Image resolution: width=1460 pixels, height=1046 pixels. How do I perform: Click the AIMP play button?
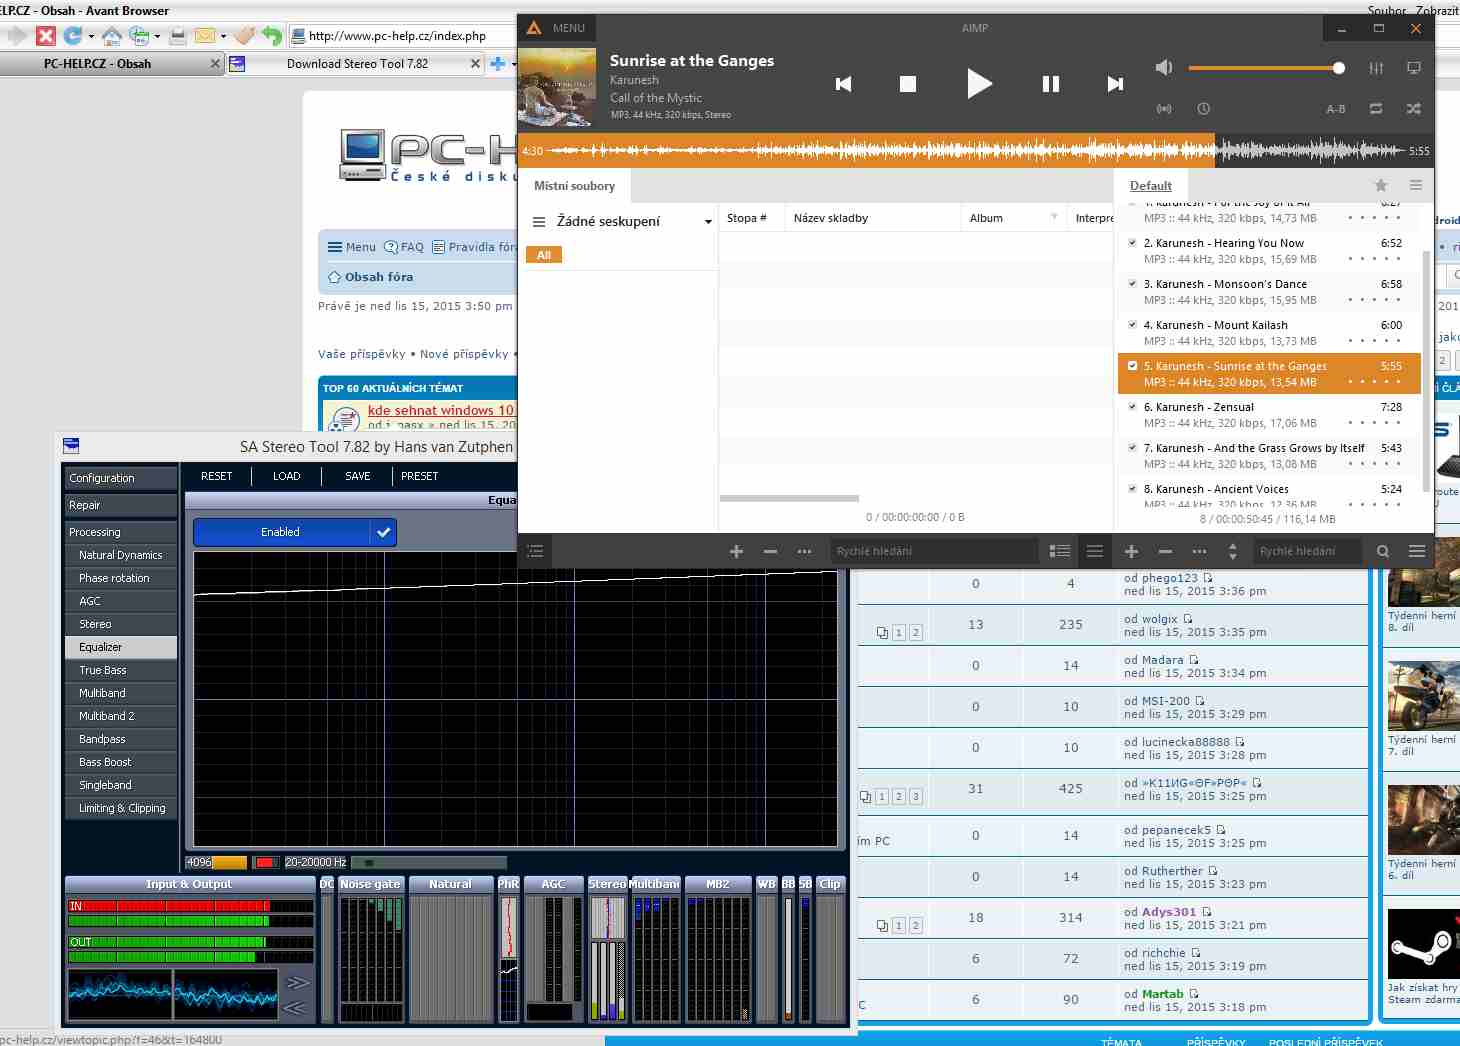tap(979, 84)
